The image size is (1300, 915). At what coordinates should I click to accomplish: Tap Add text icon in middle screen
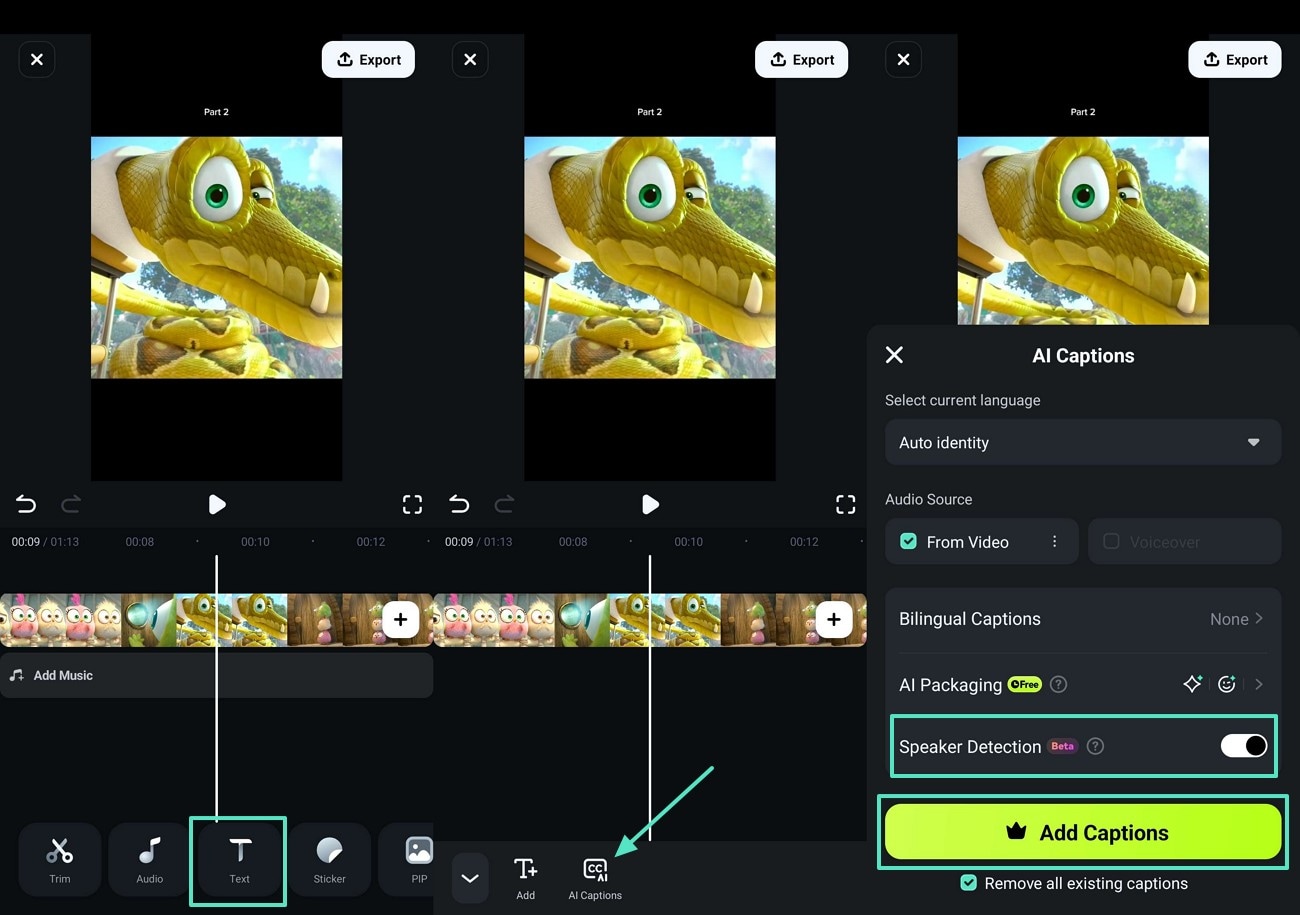526,878
